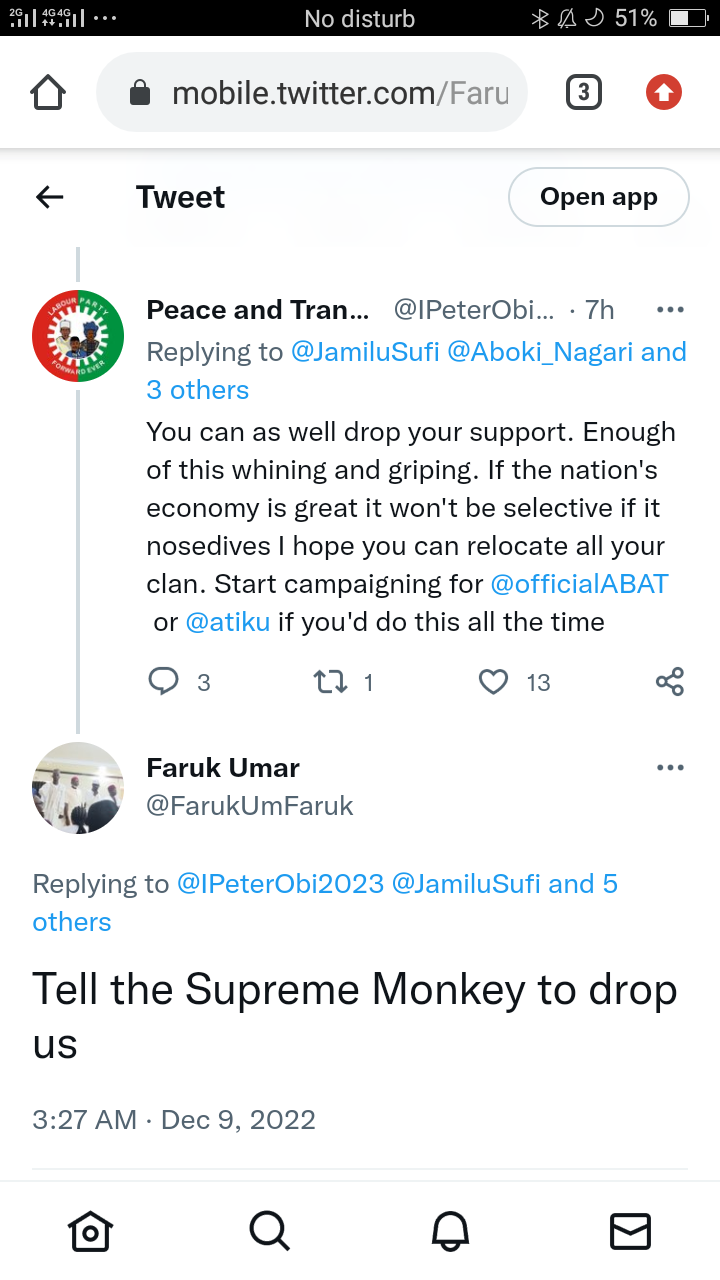Open more options for Faruk Umar's tweet
720x1280 pixels.
coord(669,768)
